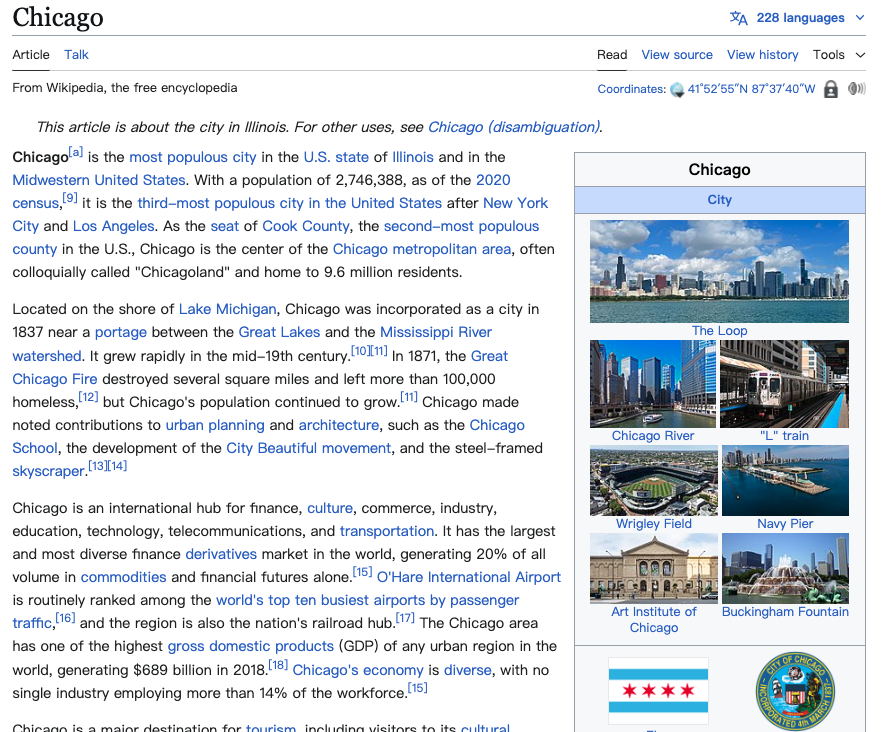Open the O'Hare International Airport link
Image resolution: width=884 pixels, height=732 pixels.
[468, 577]
